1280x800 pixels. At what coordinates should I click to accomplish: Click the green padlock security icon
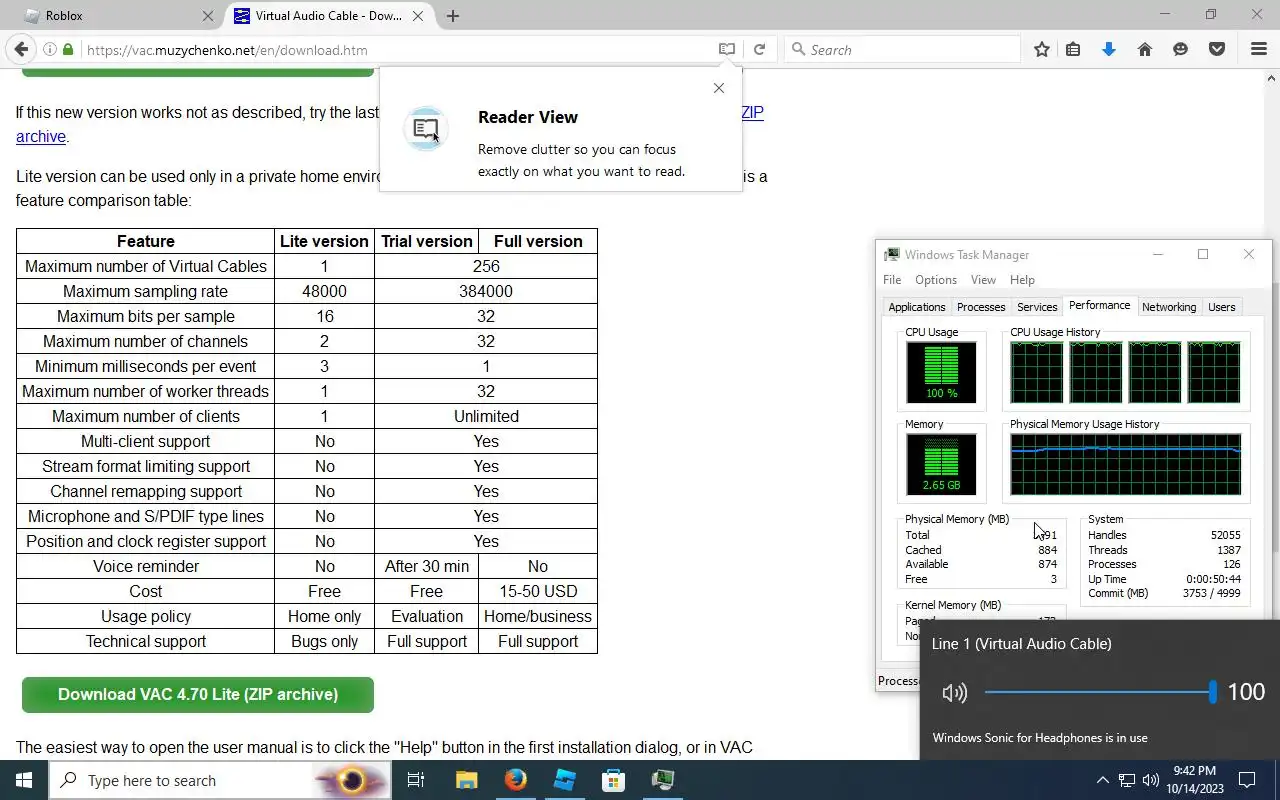pos(68,49)
